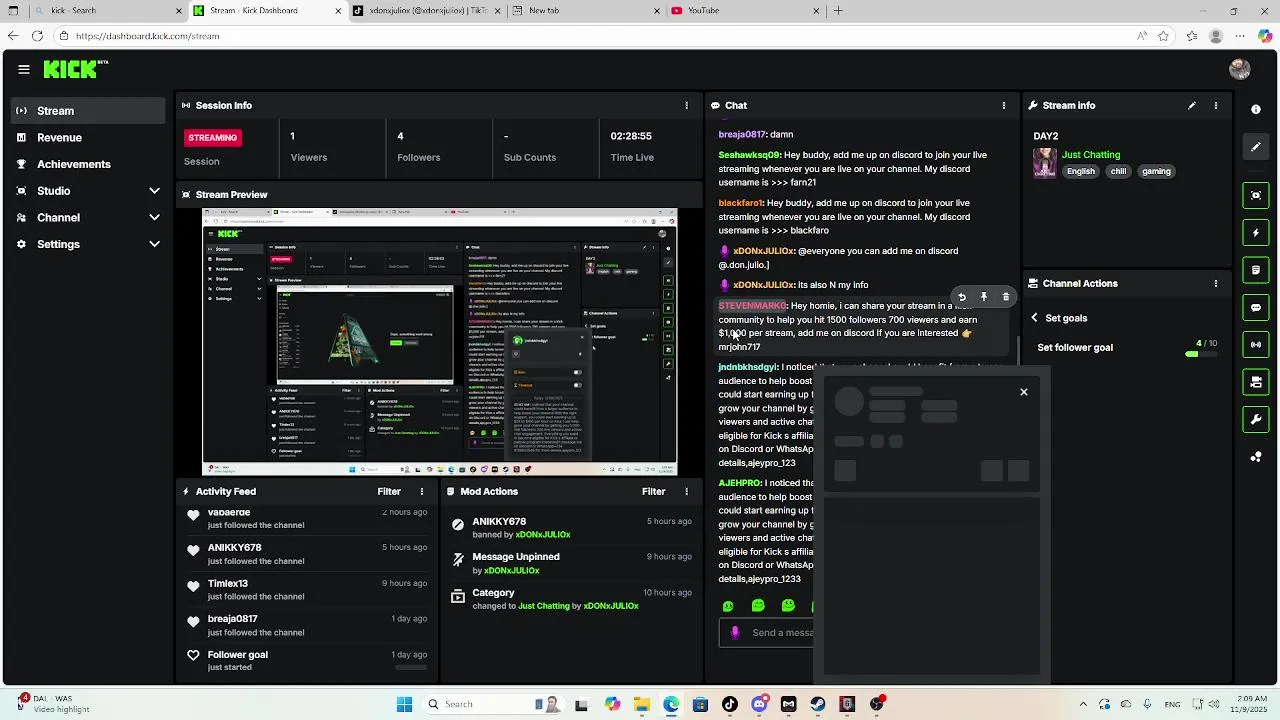Open Chat panel three-dot options
The image size is (1280, 720).
[1004, 105]
